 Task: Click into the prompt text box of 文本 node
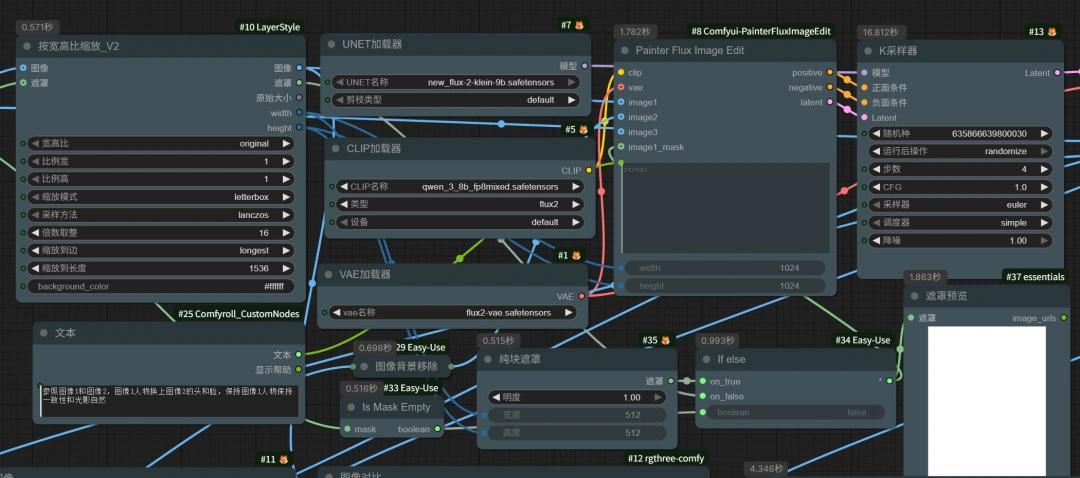tap(167, 400)
